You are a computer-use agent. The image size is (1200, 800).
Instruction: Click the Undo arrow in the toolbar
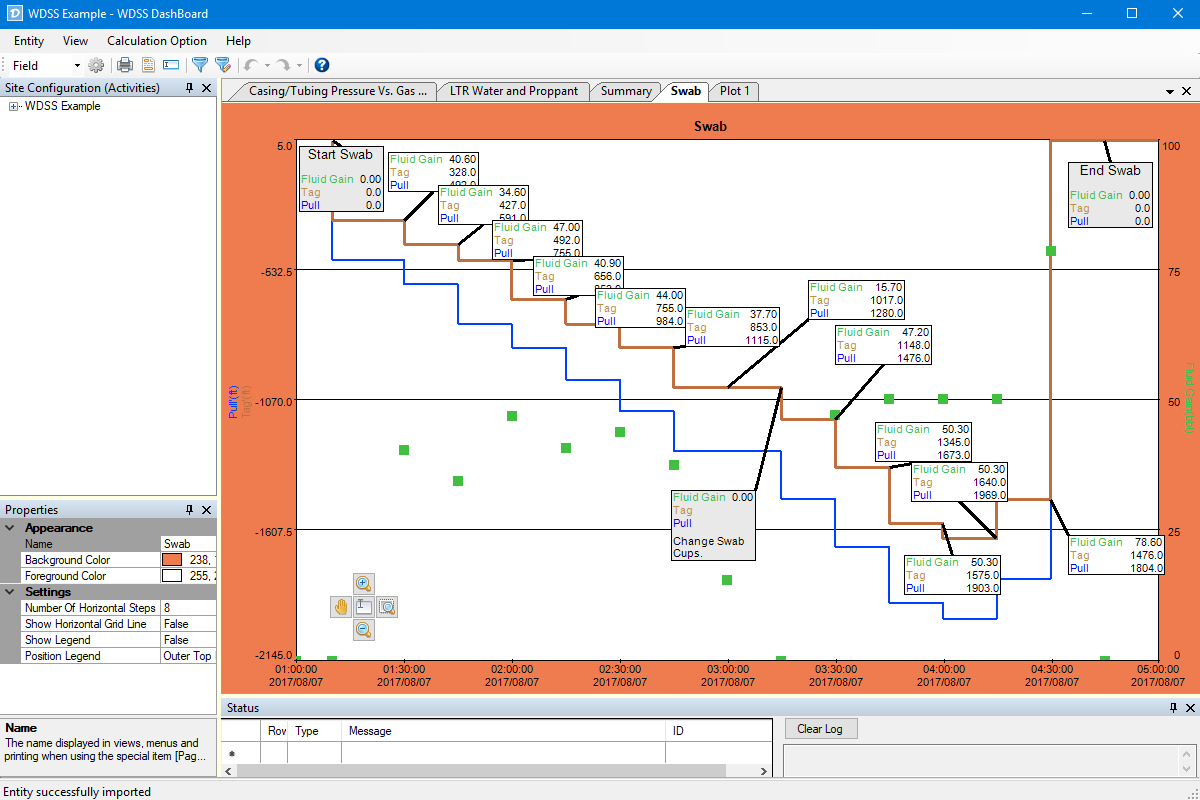[250, 65]
